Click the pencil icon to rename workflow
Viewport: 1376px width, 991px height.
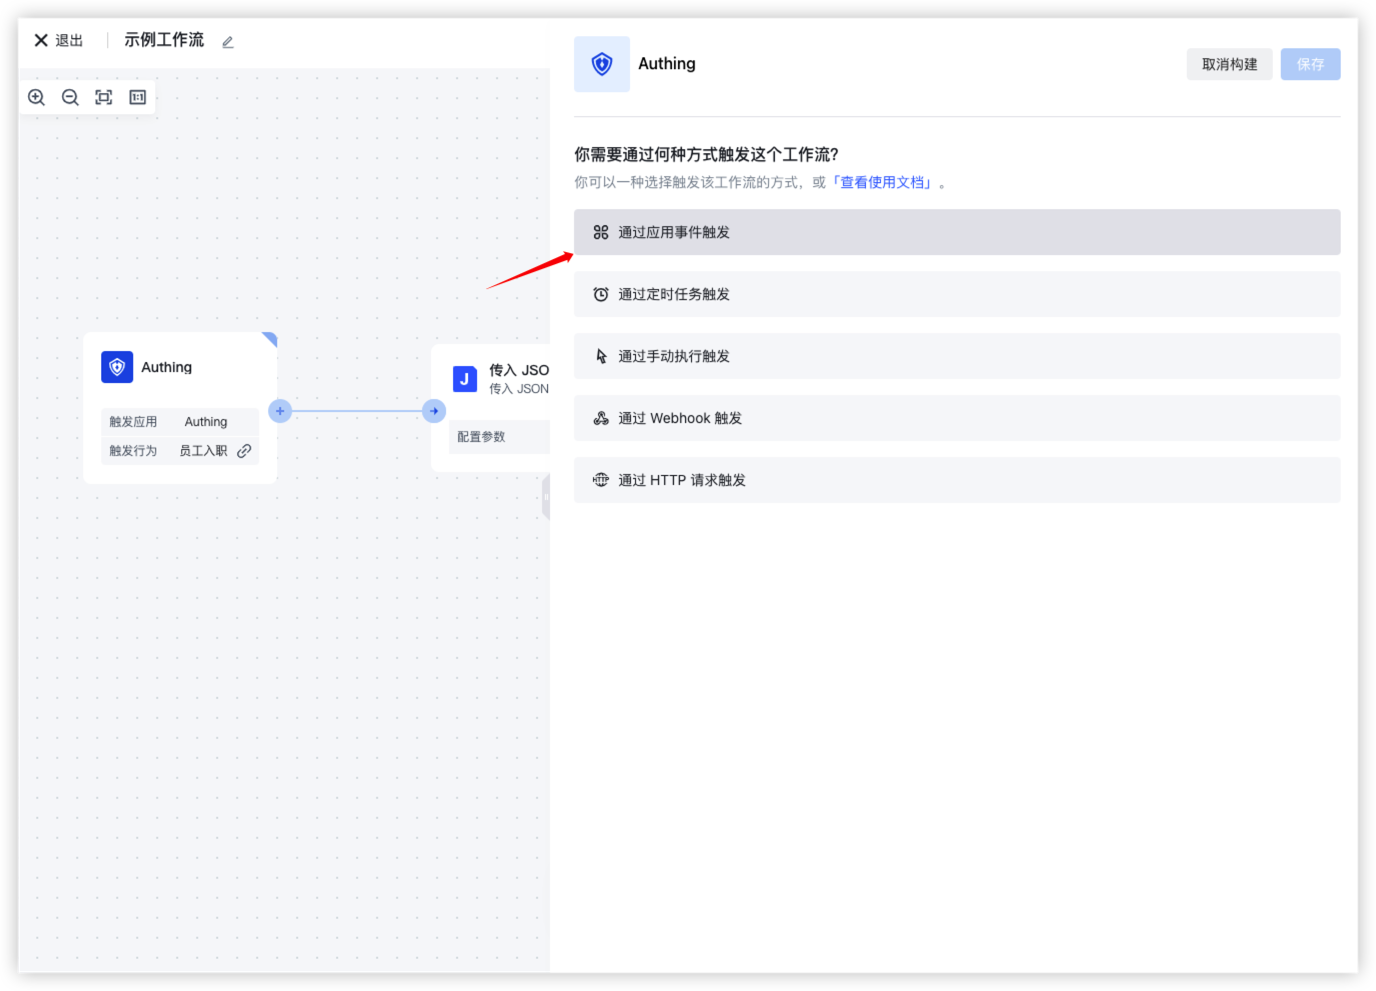coord(228,42)
